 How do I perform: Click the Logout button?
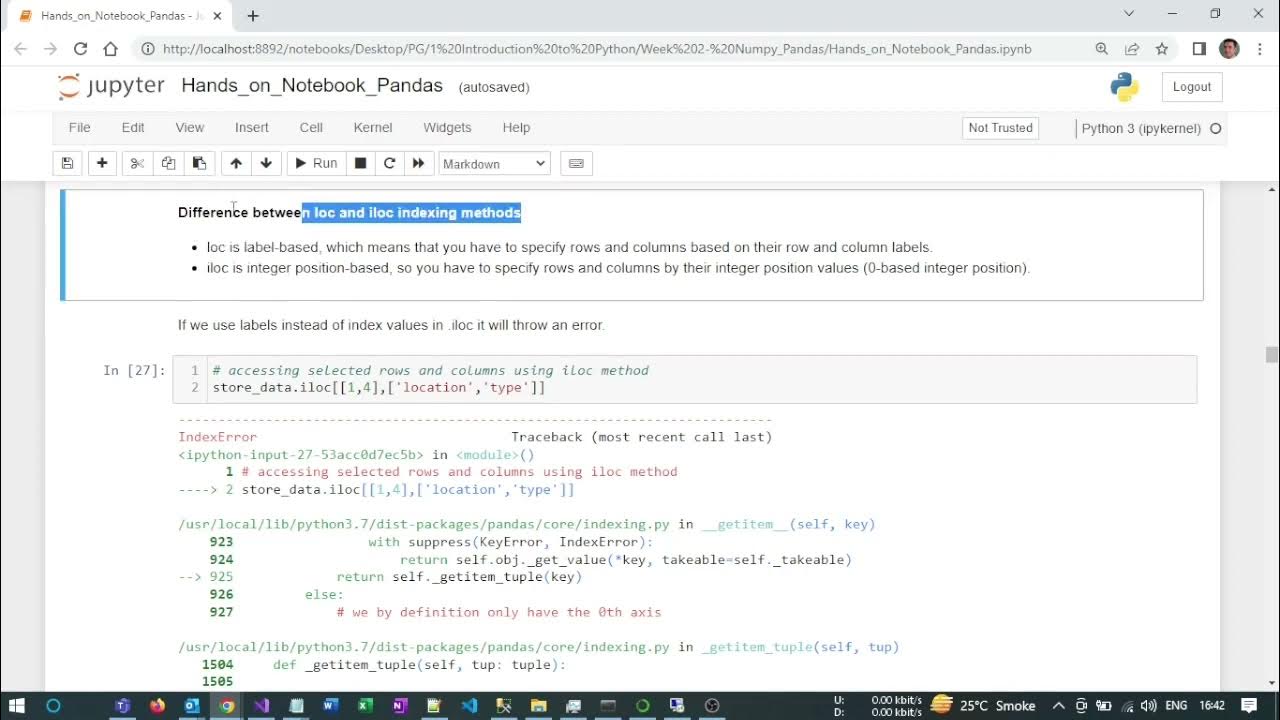tap(1192, 87)
